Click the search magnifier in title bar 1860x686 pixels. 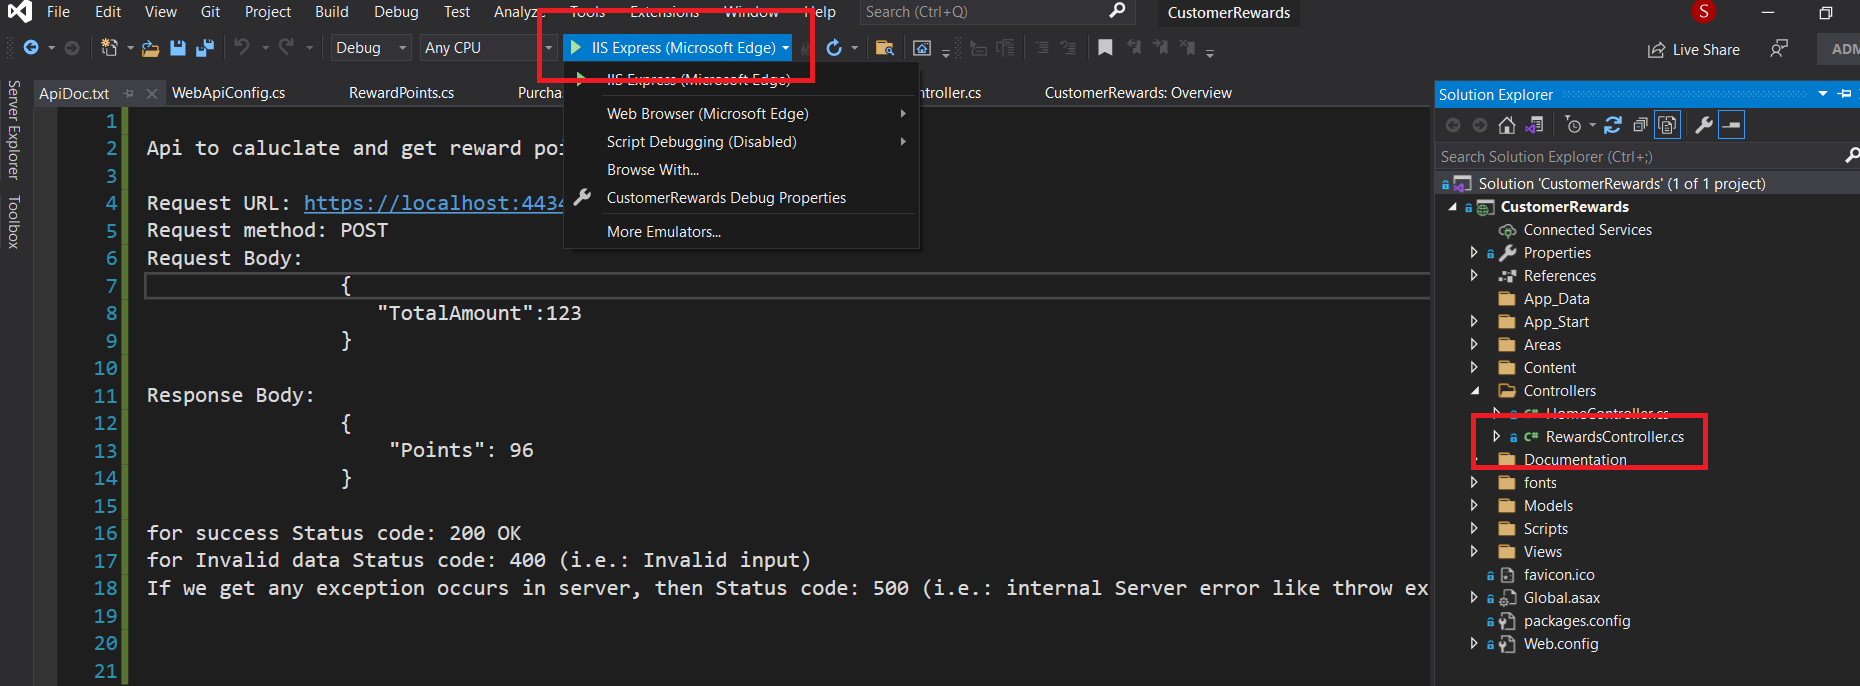tap(1118, 11)
